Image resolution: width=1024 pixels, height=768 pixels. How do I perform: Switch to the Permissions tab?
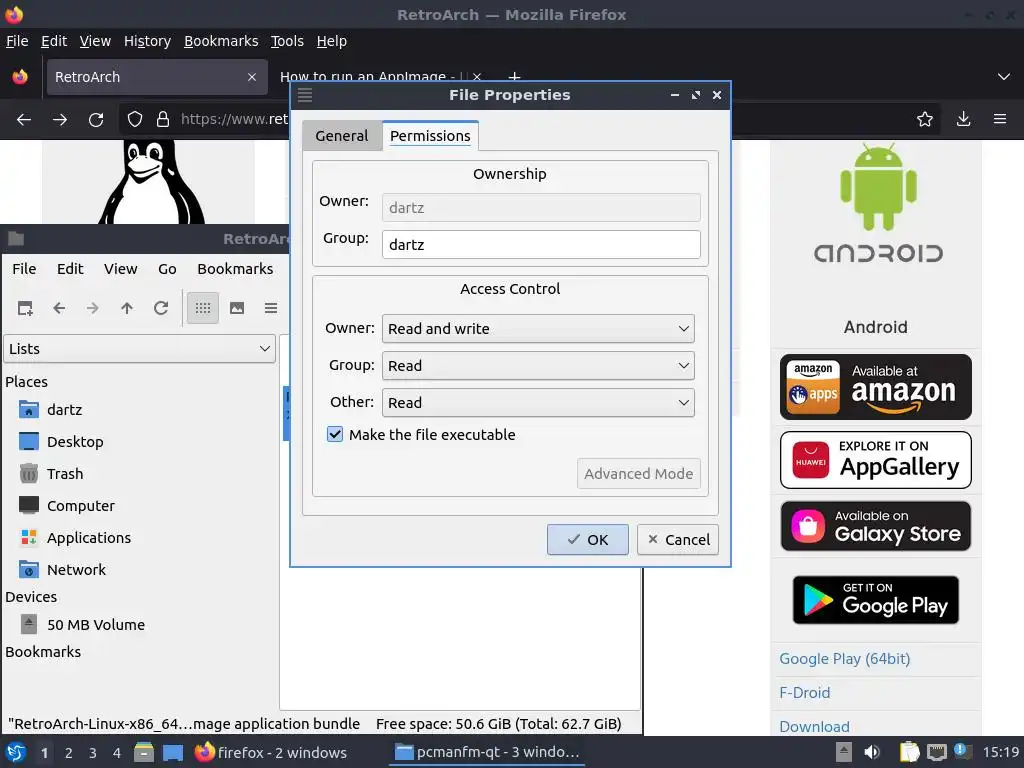[x=430, y=136]
